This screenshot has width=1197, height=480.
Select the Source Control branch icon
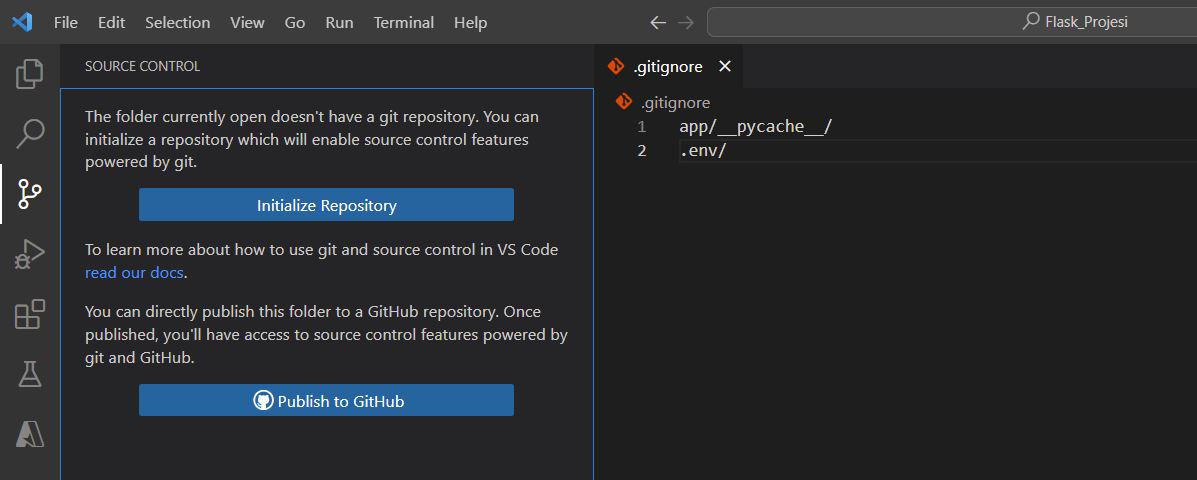[30, 194]
